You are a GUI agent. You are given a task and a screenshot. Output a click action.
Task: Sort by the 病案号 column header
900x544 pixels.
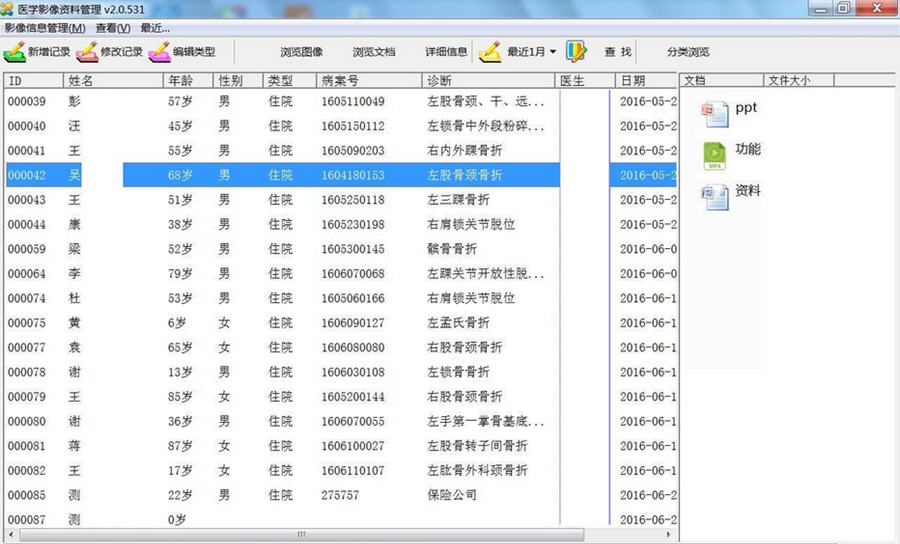coord(370,81)
